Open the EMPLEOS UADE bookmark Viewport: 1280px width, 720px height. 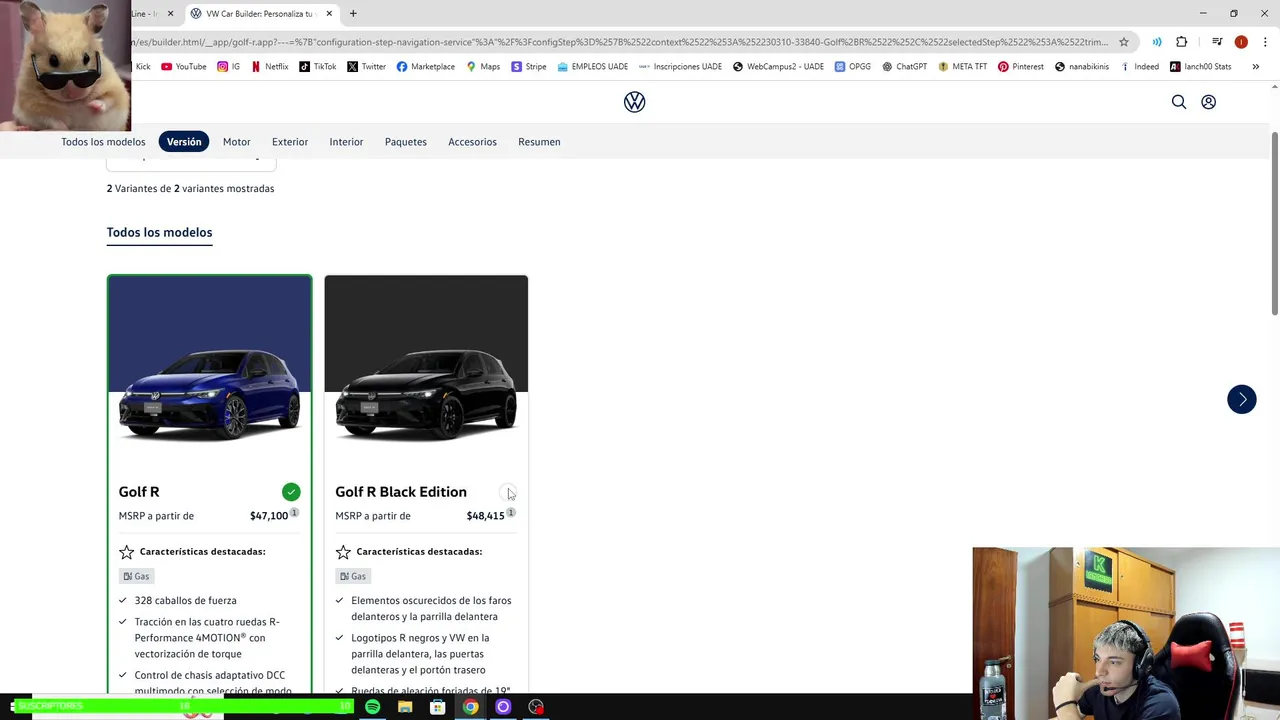click(592, 67)
